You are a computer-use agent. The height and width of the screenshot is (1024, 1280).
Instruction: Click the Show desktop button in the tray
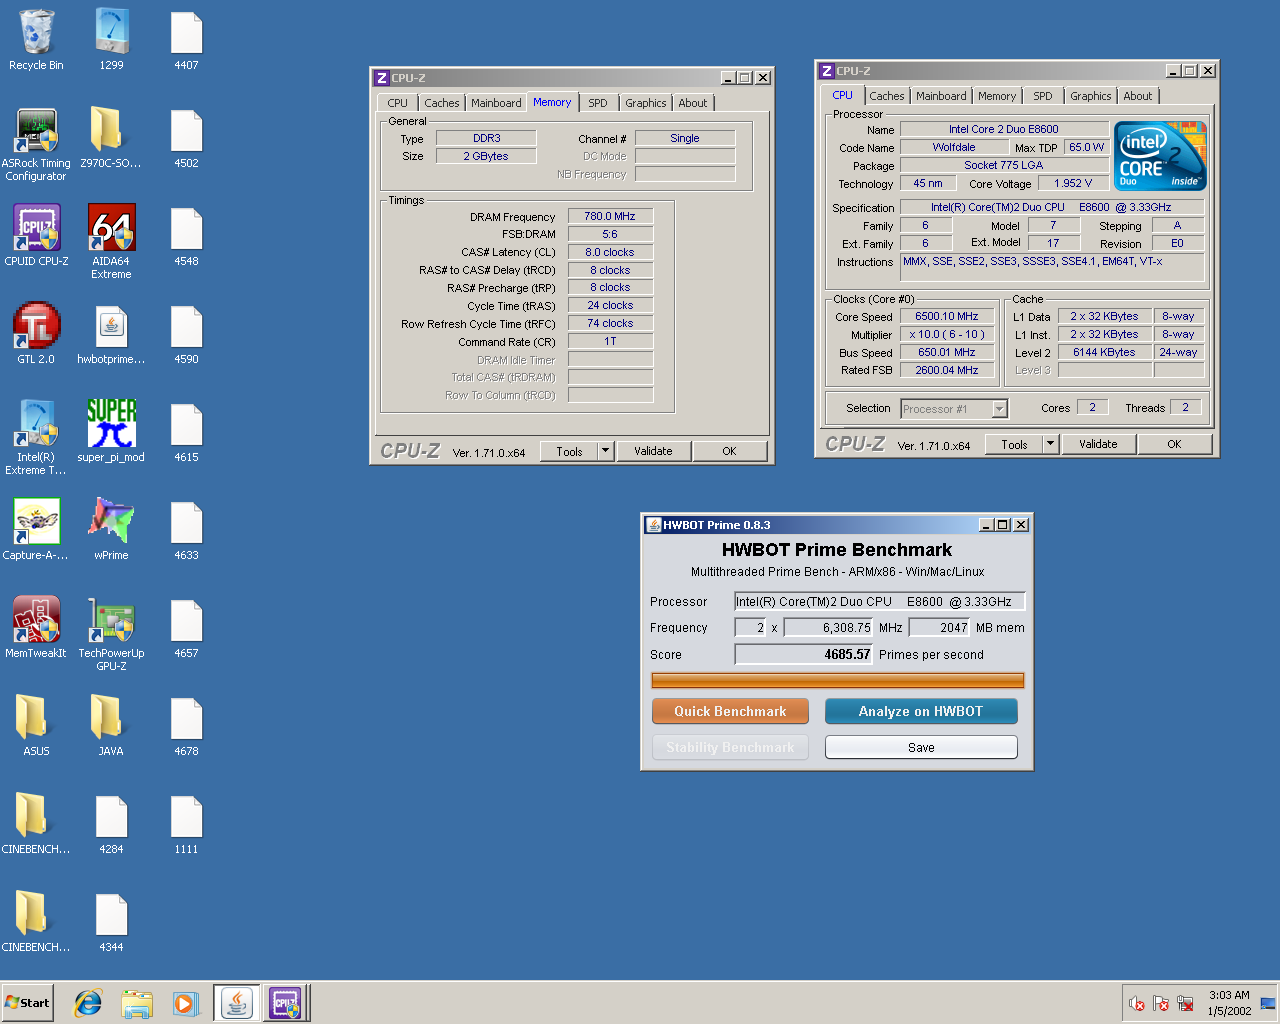coord(1268,1003)
